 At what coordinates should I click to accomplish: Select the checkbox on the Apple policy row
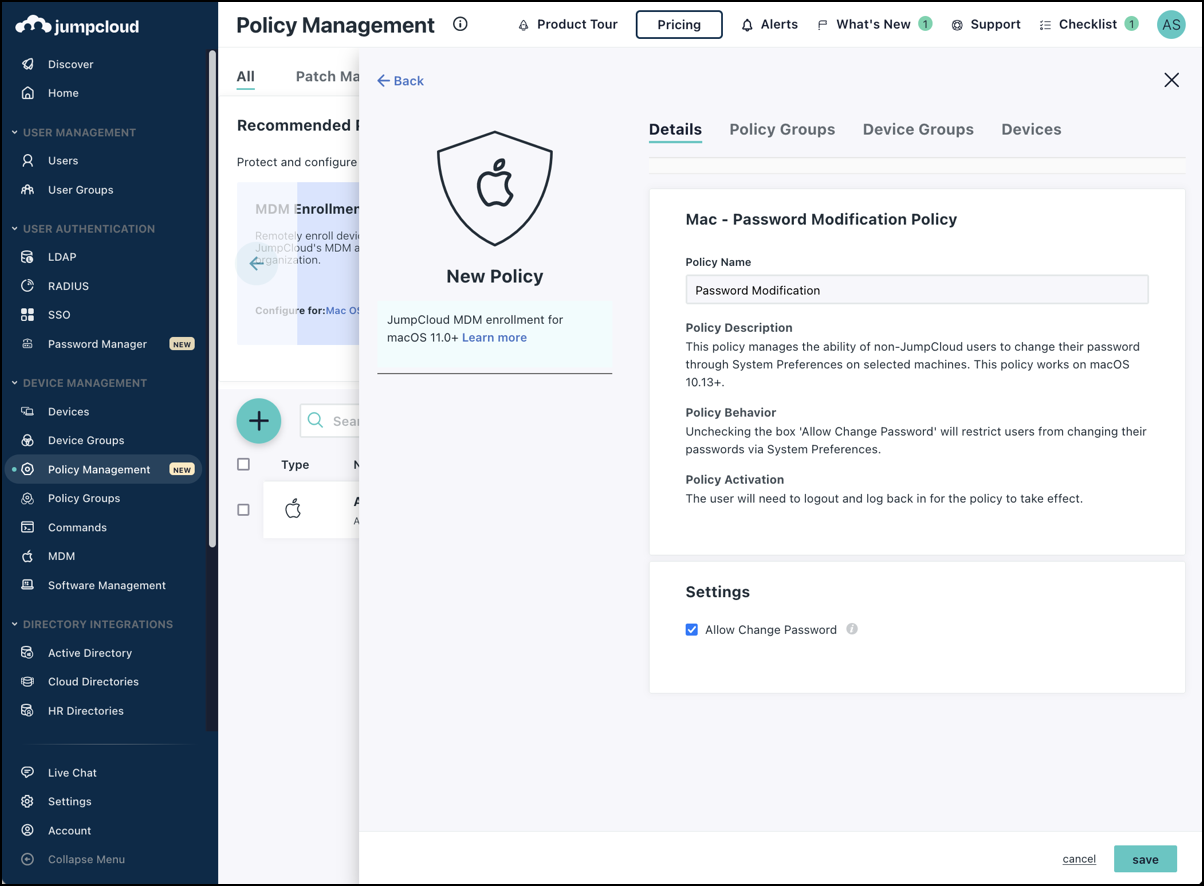click(243, 510)
